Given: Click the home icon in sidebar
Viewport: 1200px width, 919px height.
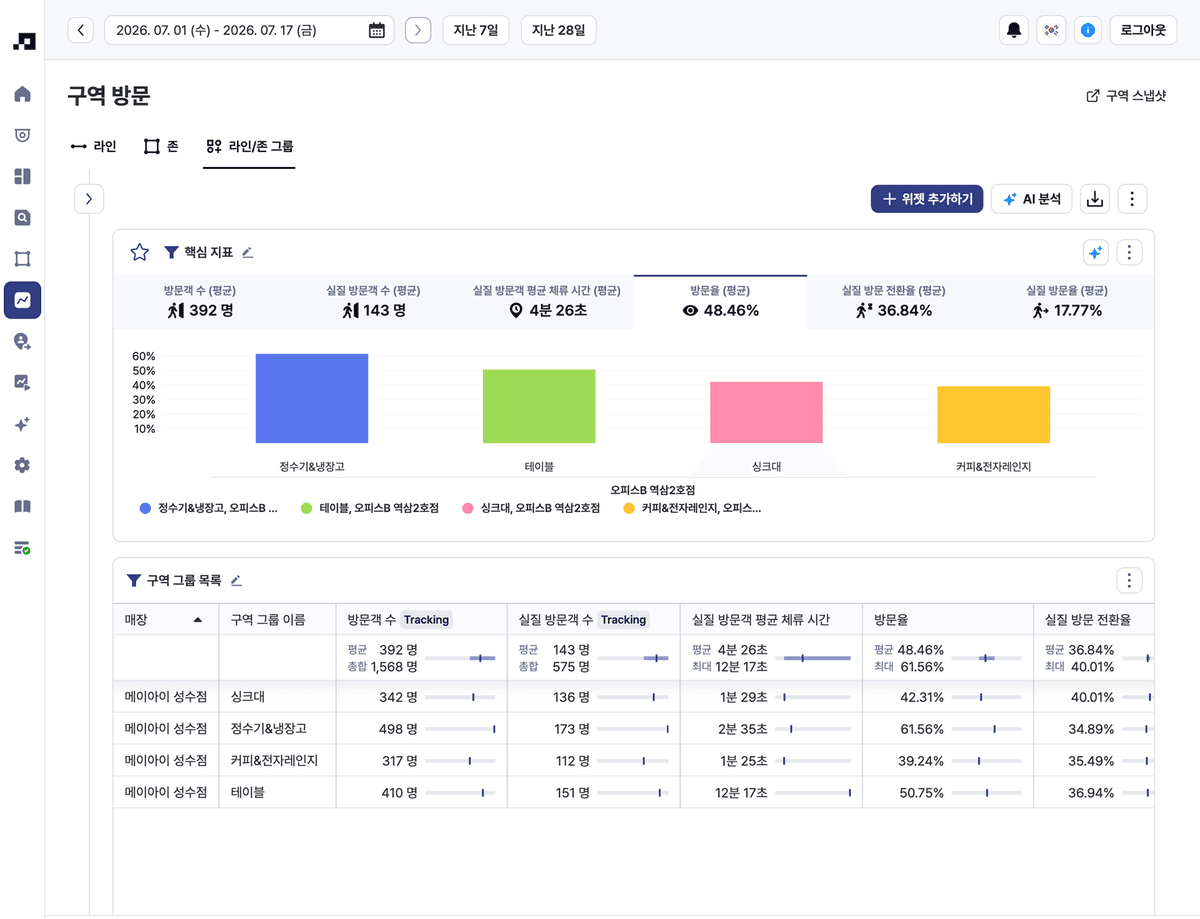Looking at the screenshot, I should tap(22, 94).
